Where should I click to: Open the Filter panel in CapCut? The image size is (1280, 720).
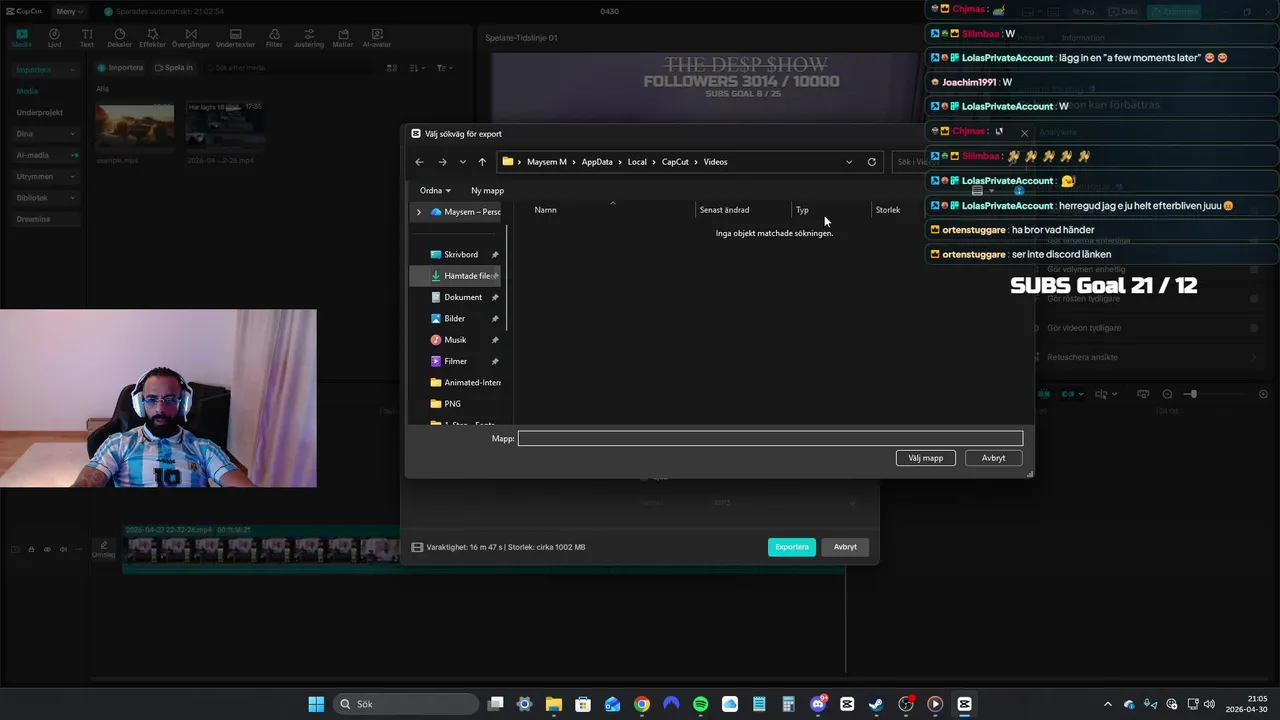click(274, 38)
